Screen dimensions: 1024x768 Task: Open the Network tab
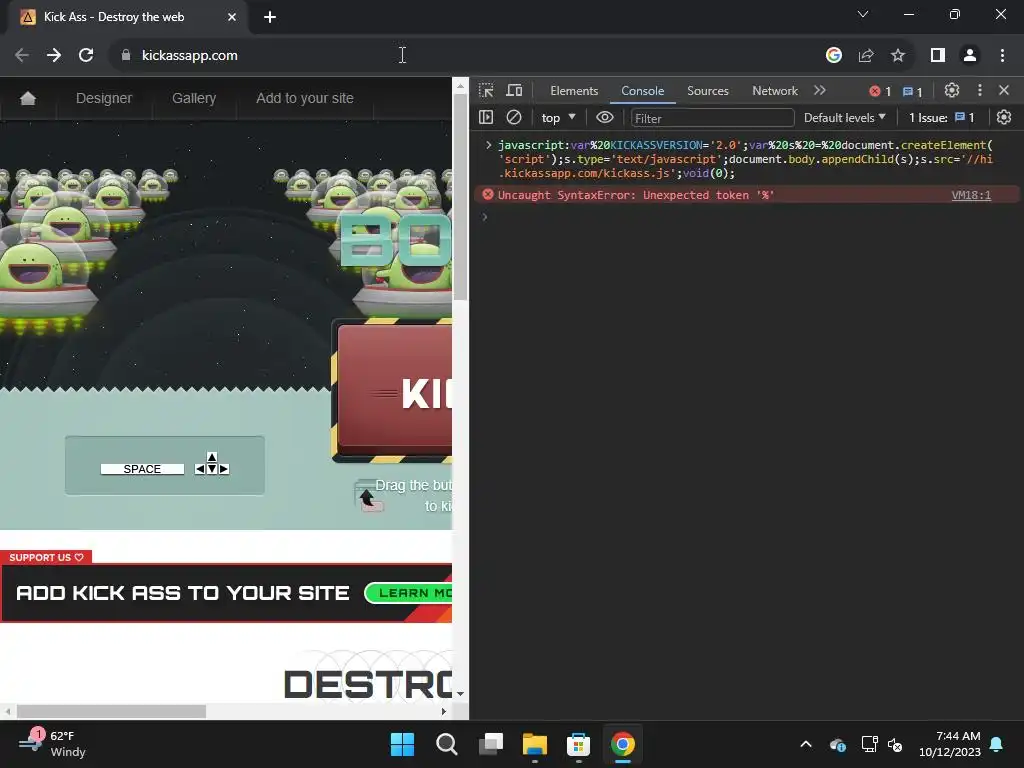(x=775, y=91)
